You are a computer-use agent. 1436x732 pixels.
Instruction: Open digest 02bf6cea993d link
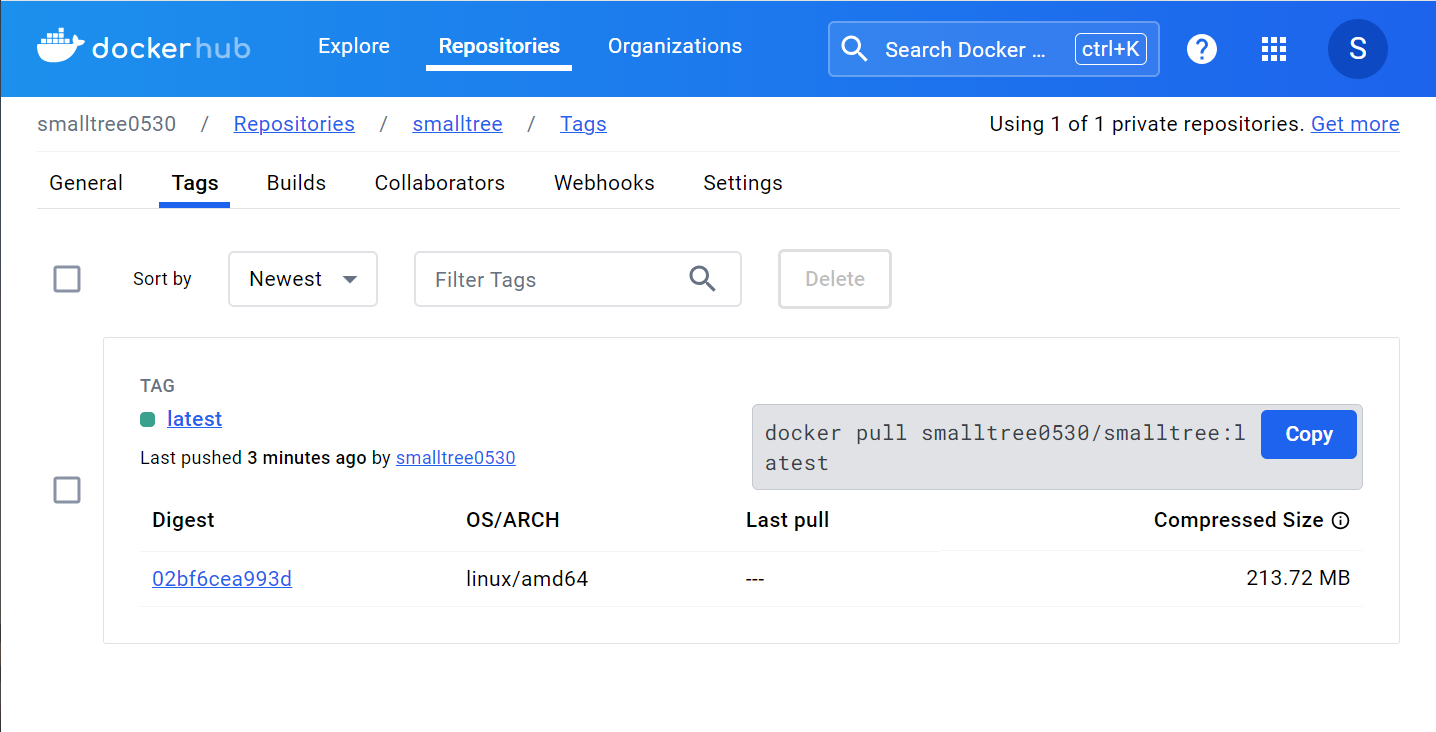(x=222, y=579)
